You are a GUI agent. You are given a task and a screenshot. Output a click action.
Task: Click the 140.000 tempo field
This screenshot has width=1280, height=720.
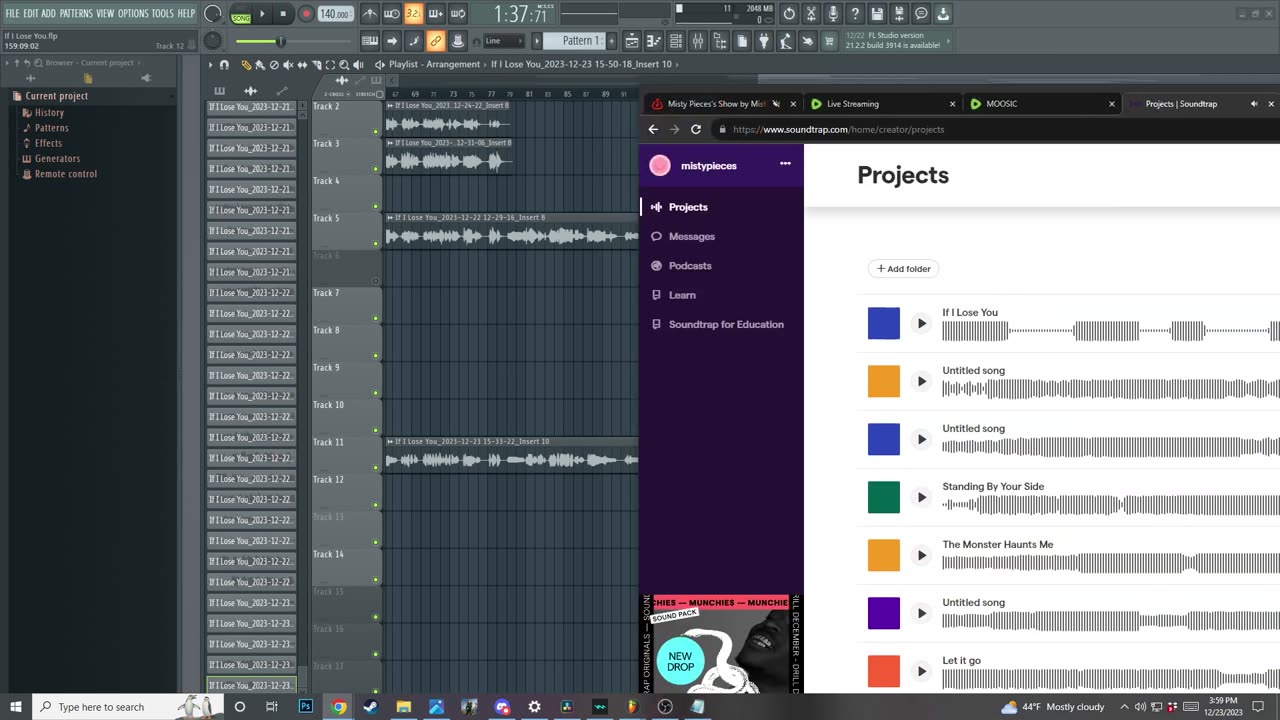click(334, 14)
